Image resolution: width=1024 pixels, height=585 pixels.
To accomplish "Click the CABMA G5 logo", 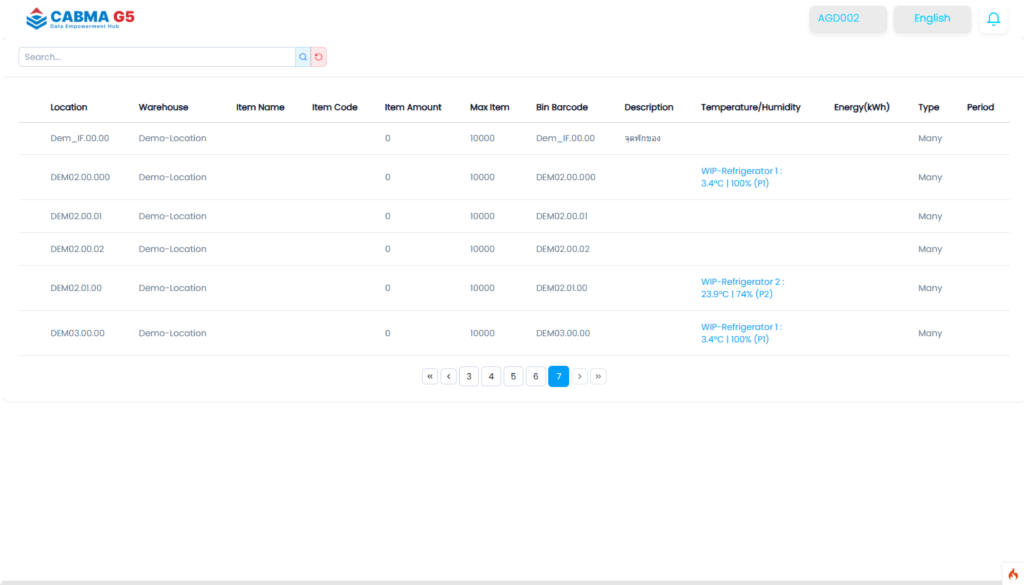I will tap(80, 19).
